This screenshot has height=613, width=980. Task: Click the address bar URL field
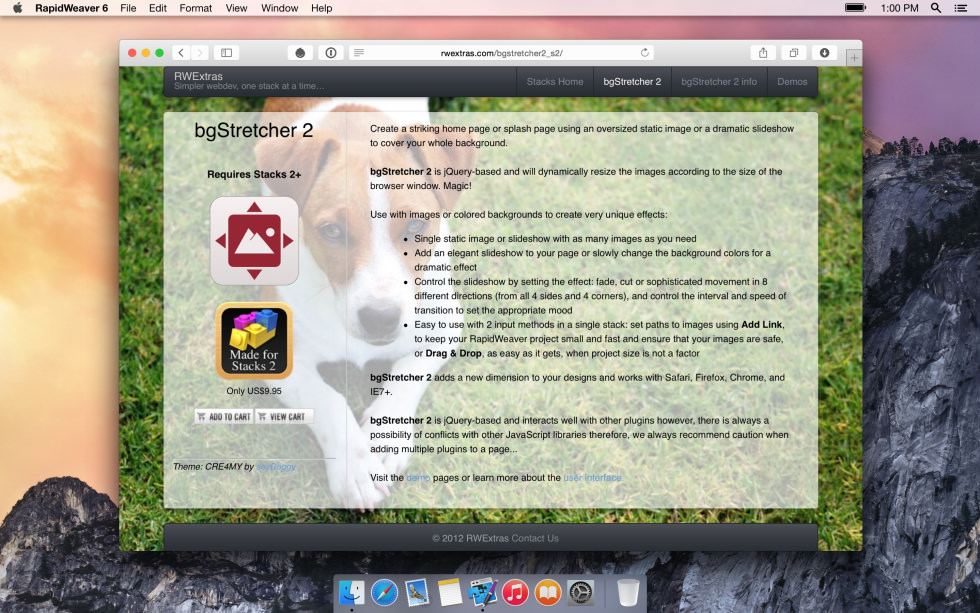pyautogui.click(x=501, y=53)
